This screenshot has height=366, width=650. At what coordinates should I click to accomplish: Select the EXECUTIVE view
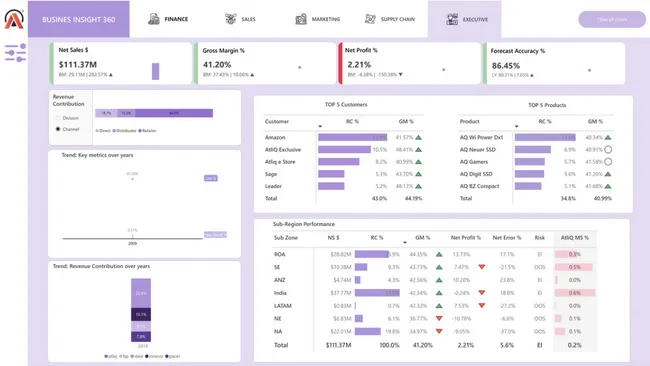coord(465,19)
